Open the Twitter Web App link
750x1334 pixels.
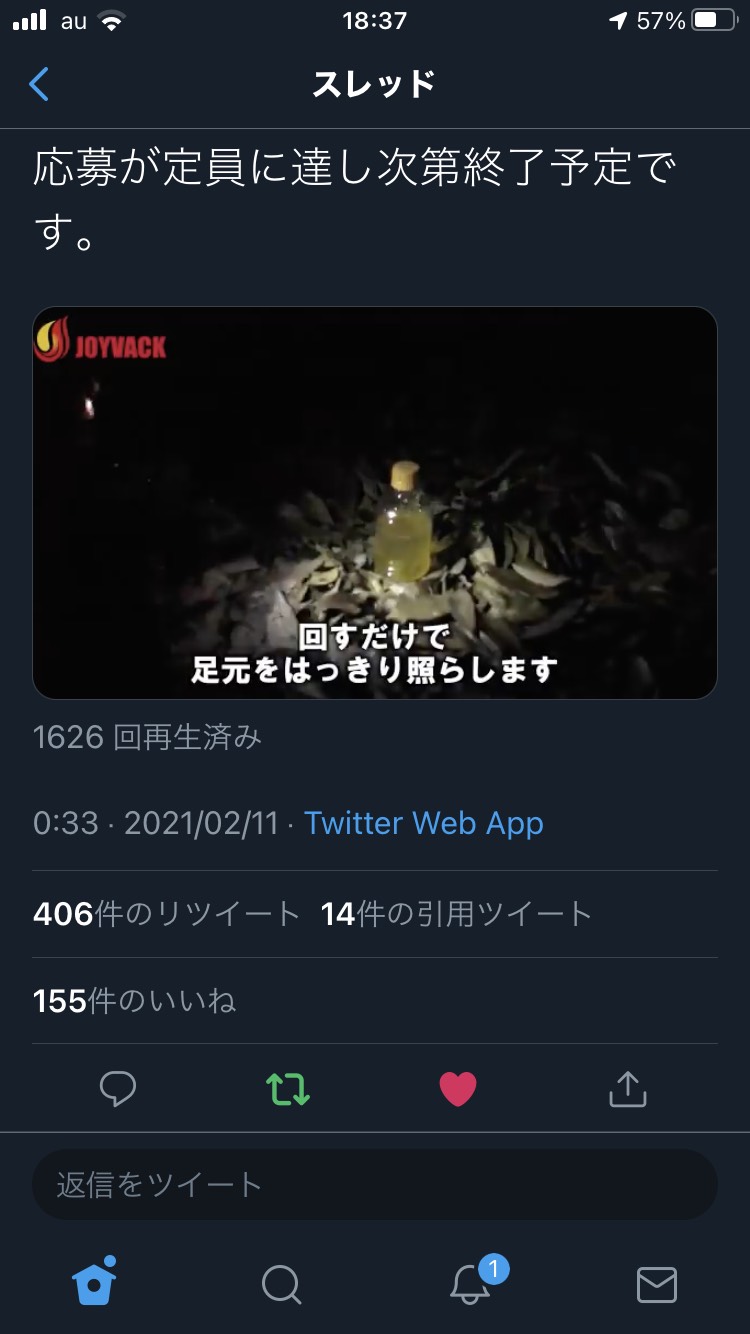coord(424,823)
